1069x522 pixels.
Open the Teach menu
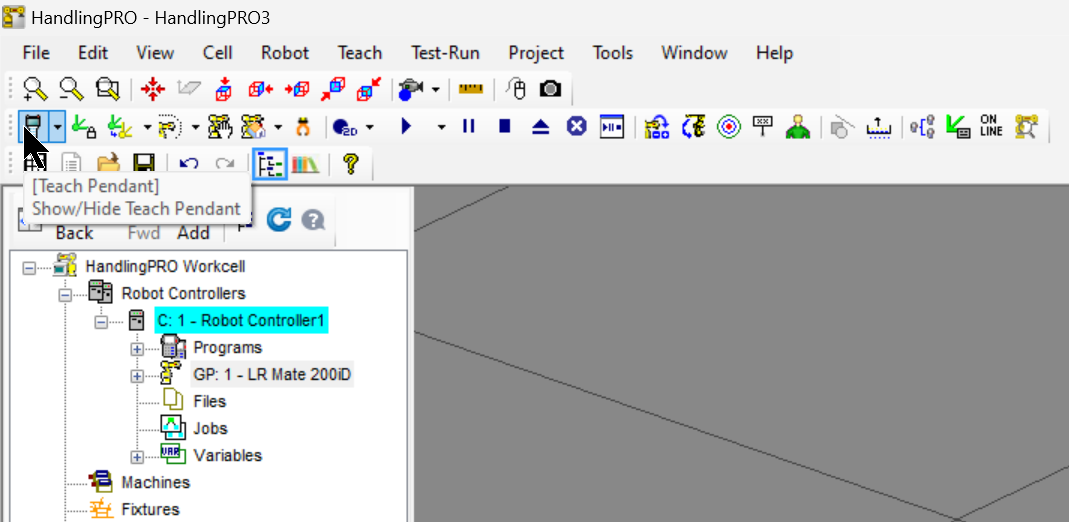pyautogui.click(x=360, y=52)
